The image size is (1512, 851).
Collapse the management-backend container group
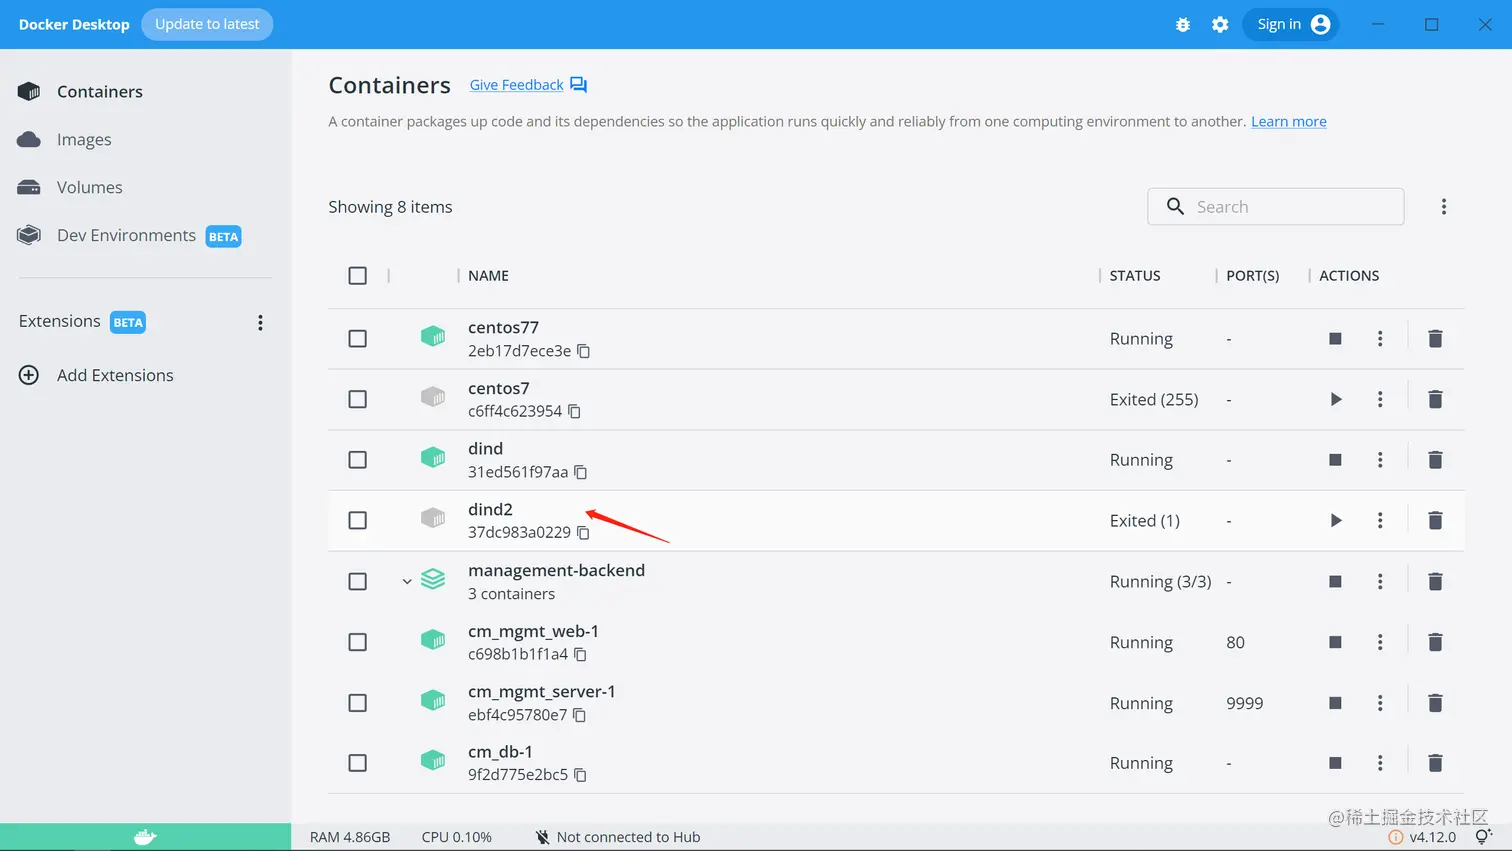[x=407, y=581]
